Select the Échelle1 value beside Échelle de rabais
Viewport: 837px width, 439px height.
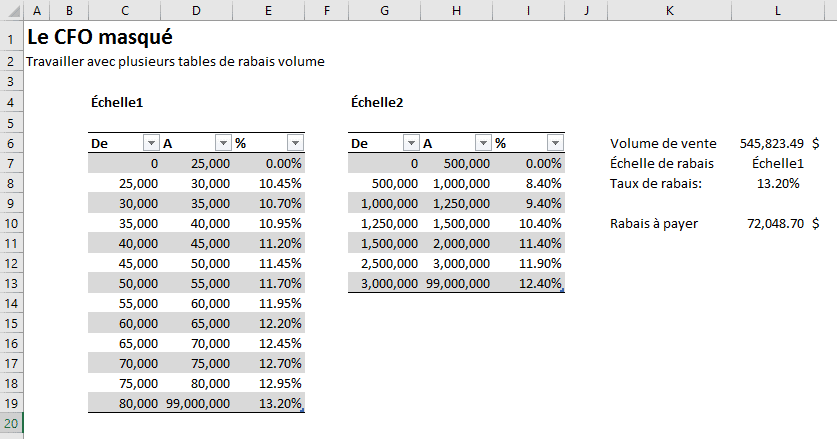point(777,163)
